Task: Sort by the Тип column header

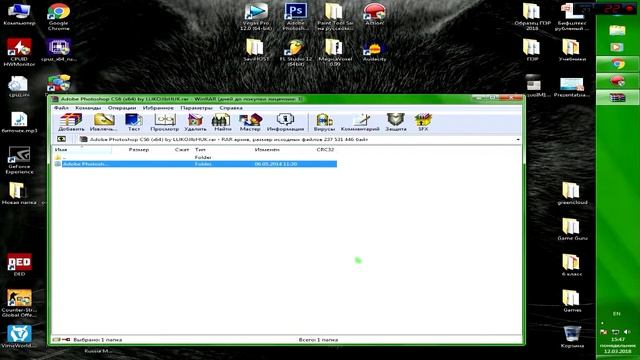Action: (x=200, y=150)
